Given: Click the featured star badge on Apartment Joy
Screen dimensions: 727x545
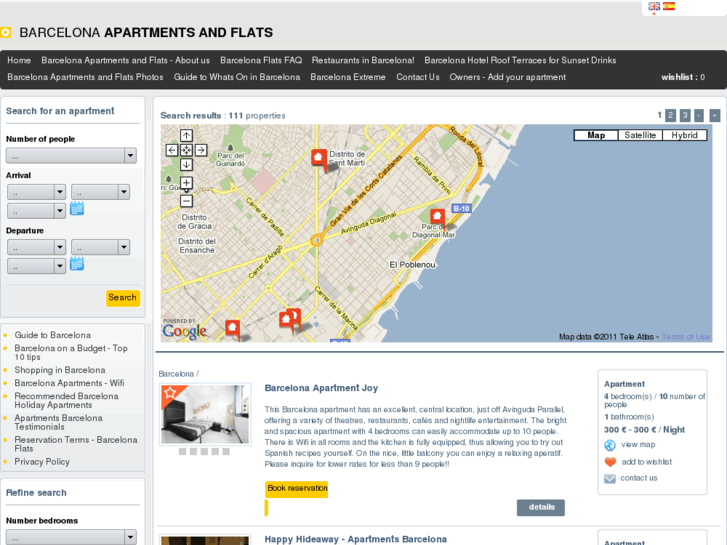Looking at the screenshot, I should (170, 393).
